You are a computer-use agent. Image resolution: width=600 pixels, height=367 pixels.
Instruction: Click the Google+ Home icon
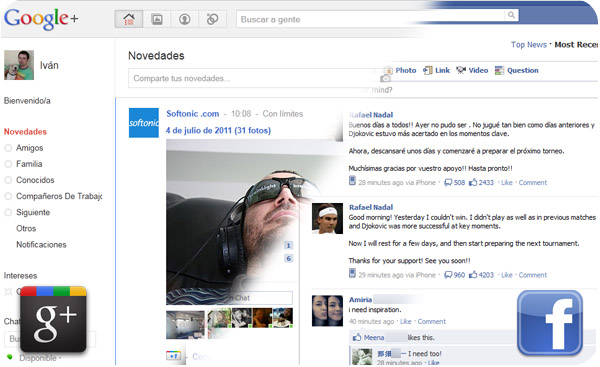click(x=129, y=19)
